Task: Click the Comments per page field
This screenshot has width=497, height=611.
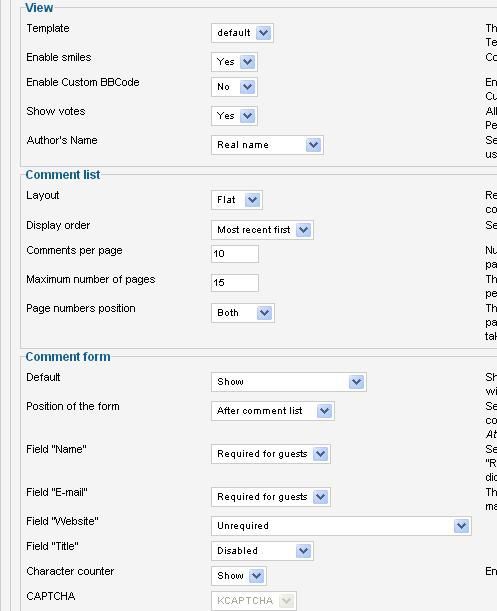Action: point(235,254)
